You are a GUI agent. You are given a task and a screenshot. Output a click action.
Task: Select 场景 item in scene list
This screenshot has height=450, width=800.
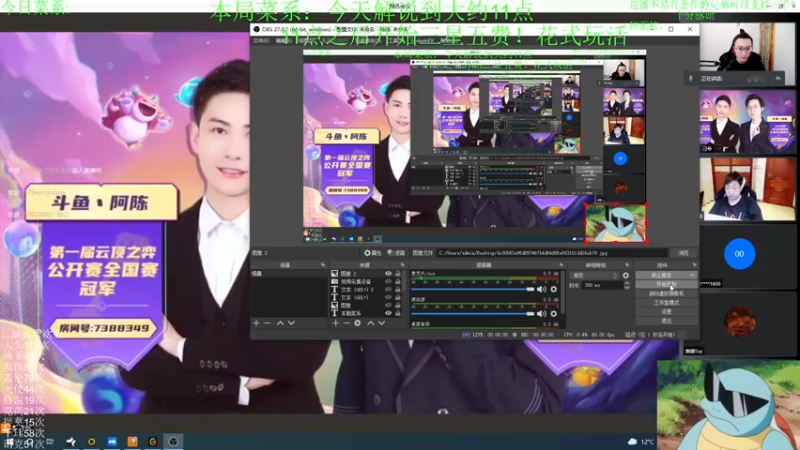[x=289, y=274]
